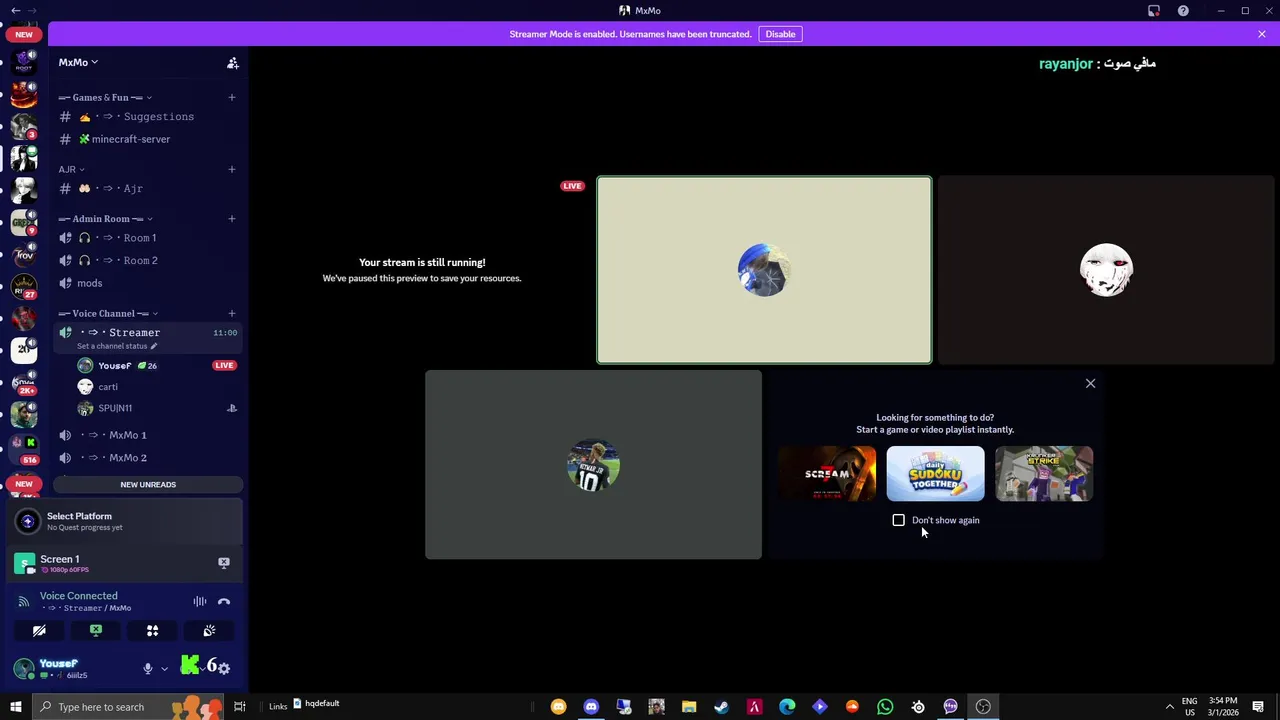Click the pencil to edit channel status
Screen dimensions: 1280x720
coord(154,346)
